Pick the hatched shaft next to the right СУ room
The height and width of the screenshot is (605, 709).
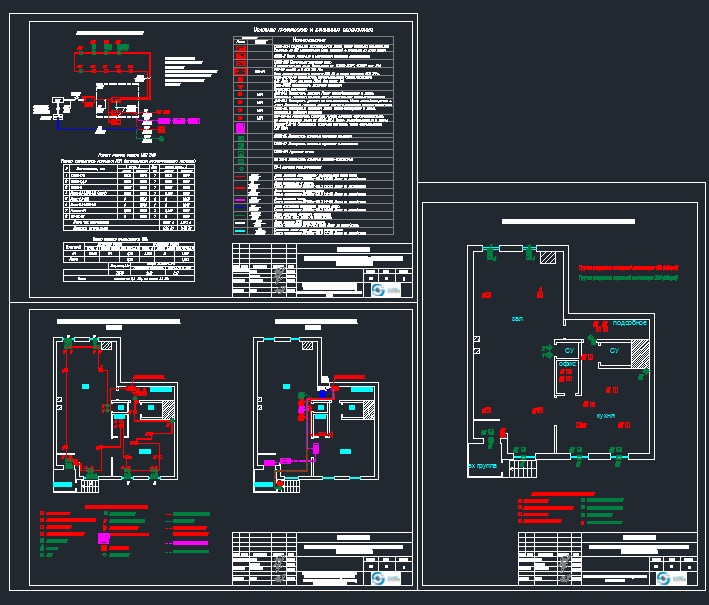[x=641, y=353]
